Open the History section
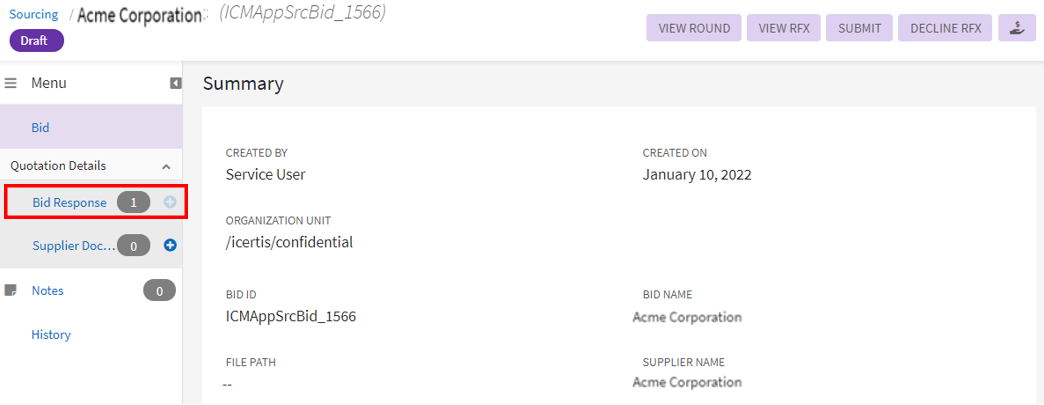Image resolution: width=1044 pixels, height=405 pixels. [x=51, y=335]
